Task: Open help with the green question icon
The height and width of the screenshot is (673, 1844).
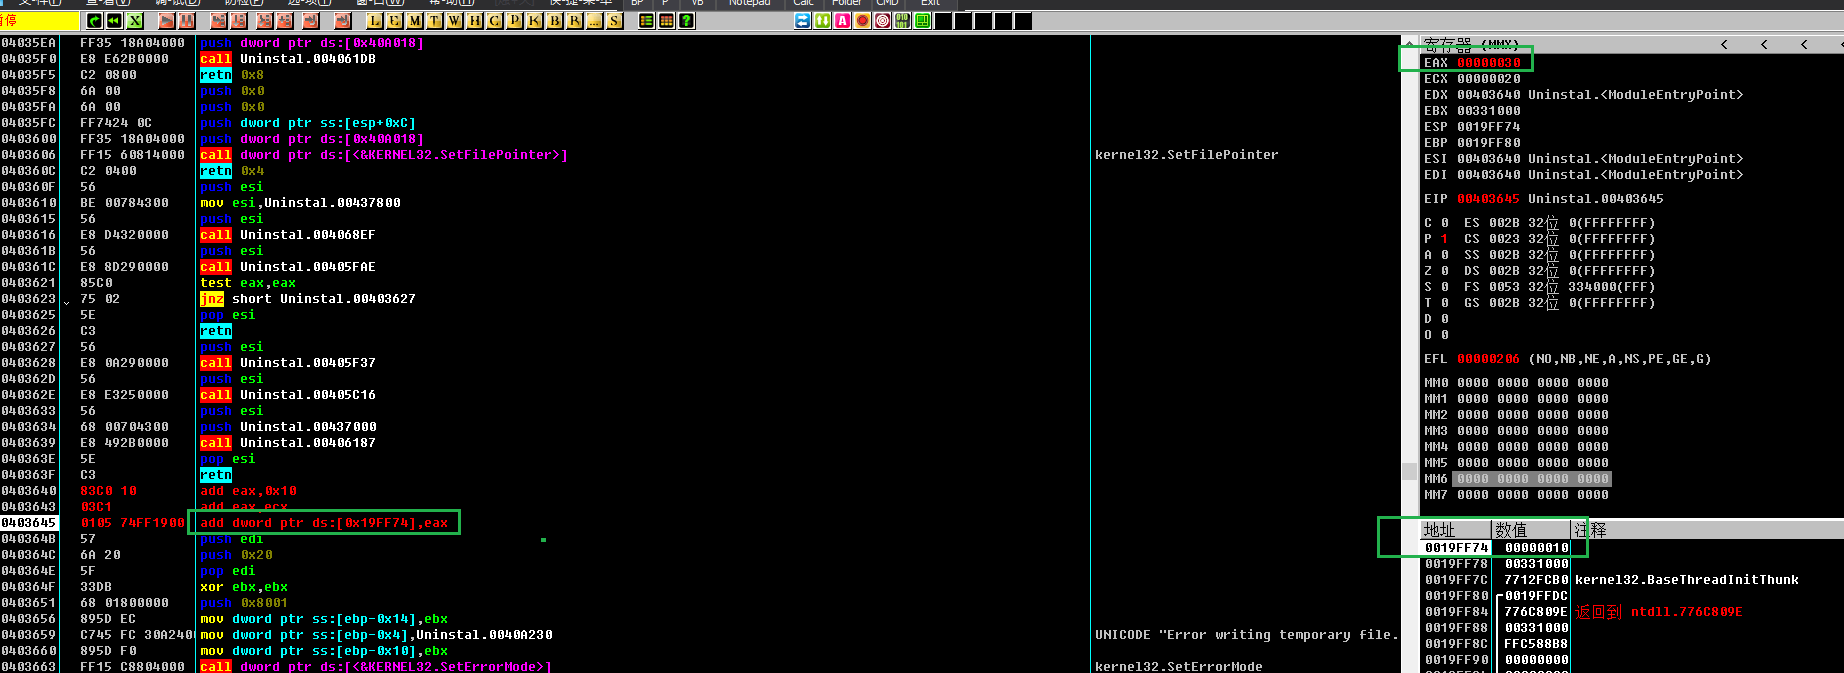Action: click(687, 21)
